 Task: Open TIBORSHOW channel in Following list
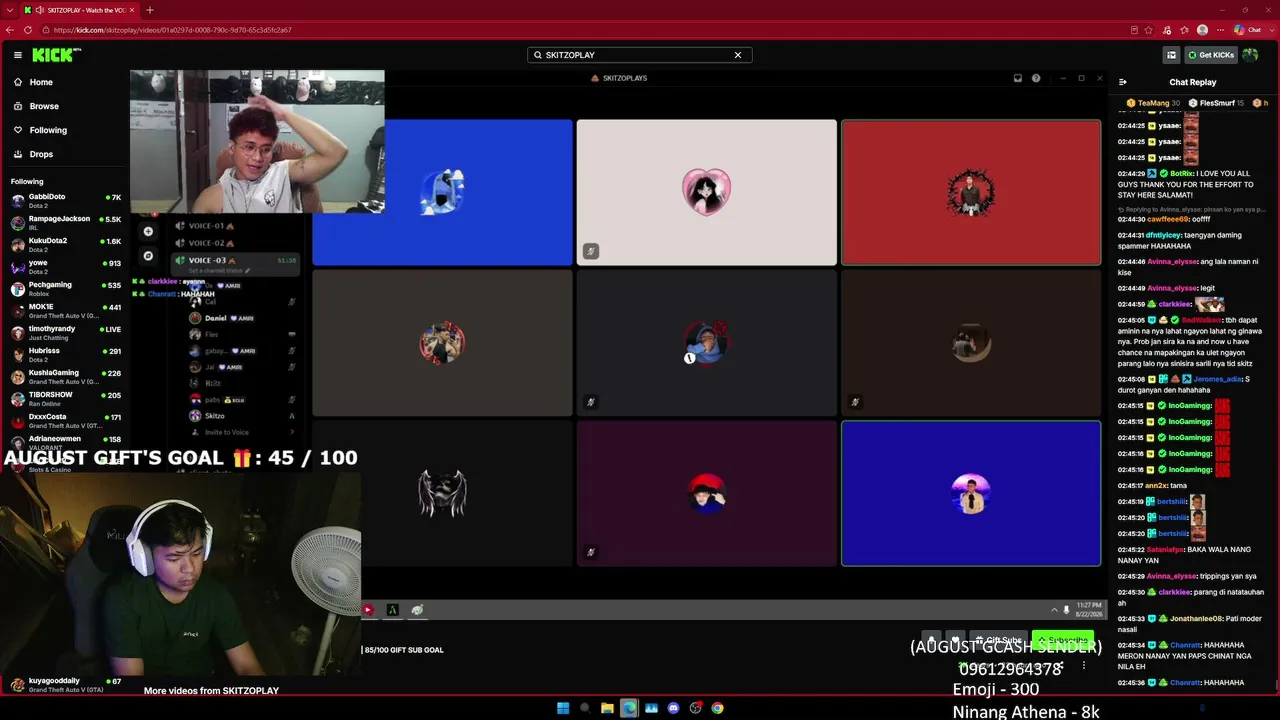coord(65,398)
